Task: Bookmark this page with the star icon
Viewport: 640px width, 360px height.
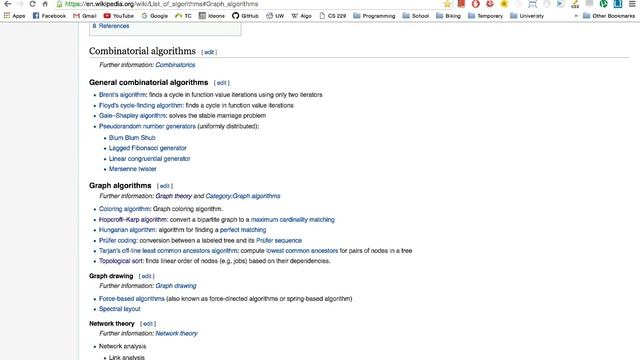Action: pyautogui.click(x=447, y=4)
